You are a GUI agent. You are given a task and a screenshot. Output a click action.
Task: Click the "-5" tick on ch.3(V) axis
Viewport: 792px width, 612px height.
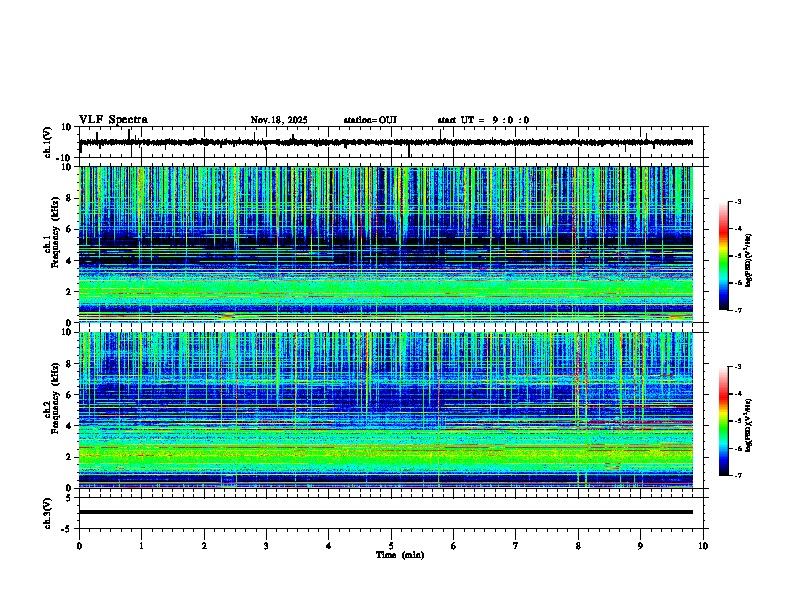click(68, 529)
